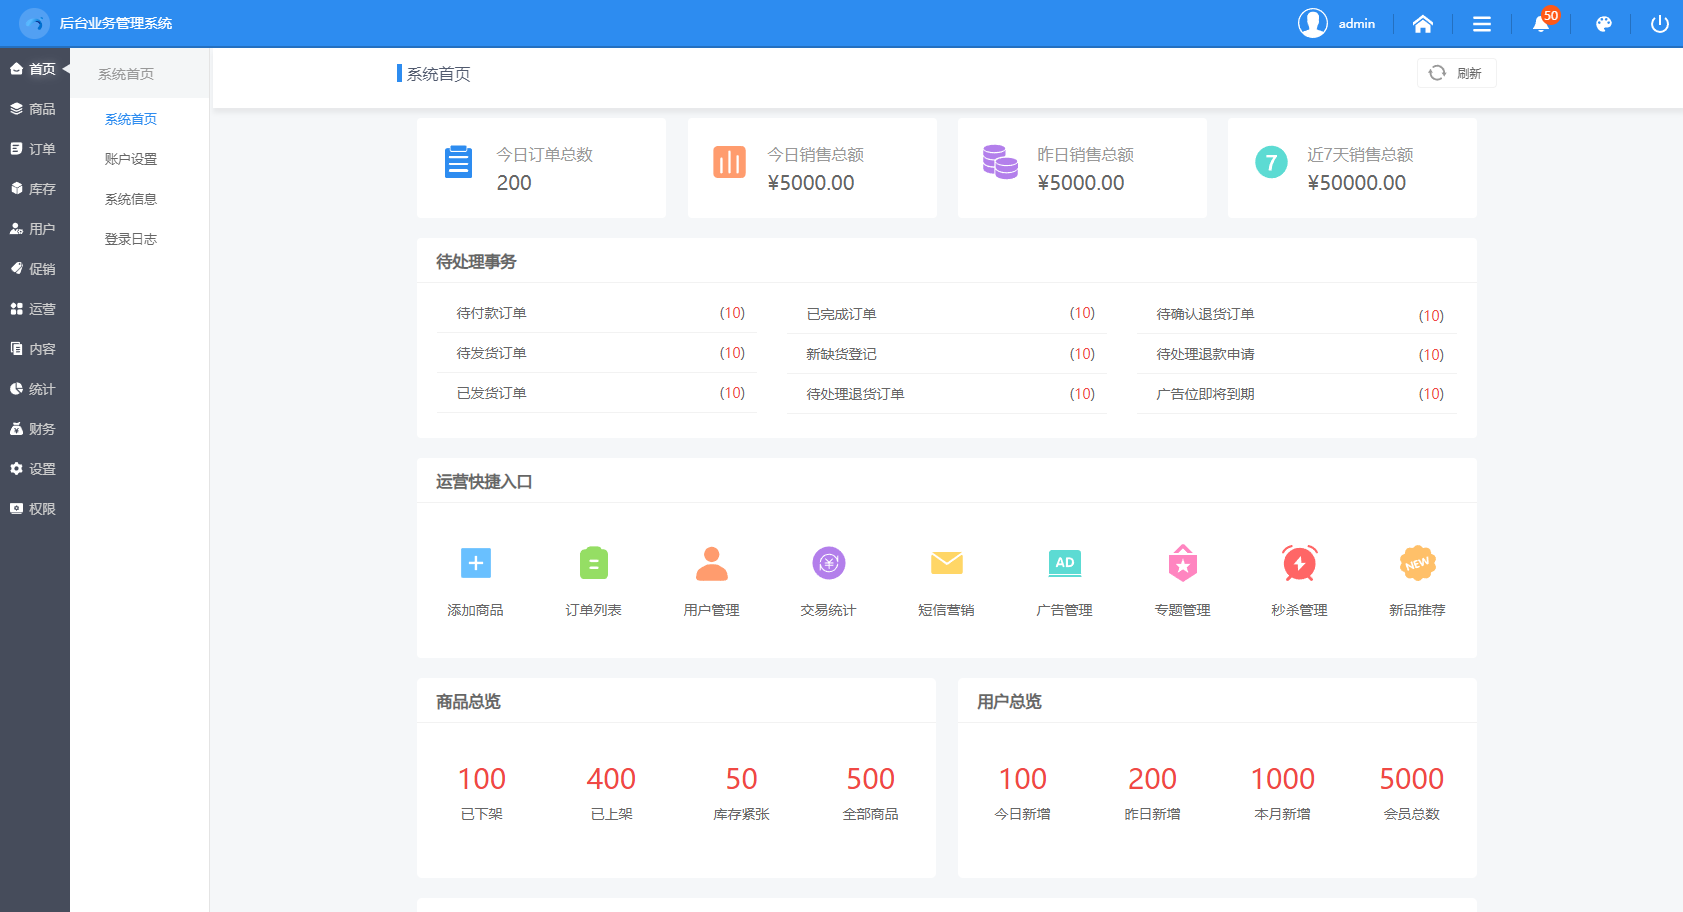Open 待确认退货订单 item
The width and height of the screenshot is (1683, 912).
coord(1296,314)
